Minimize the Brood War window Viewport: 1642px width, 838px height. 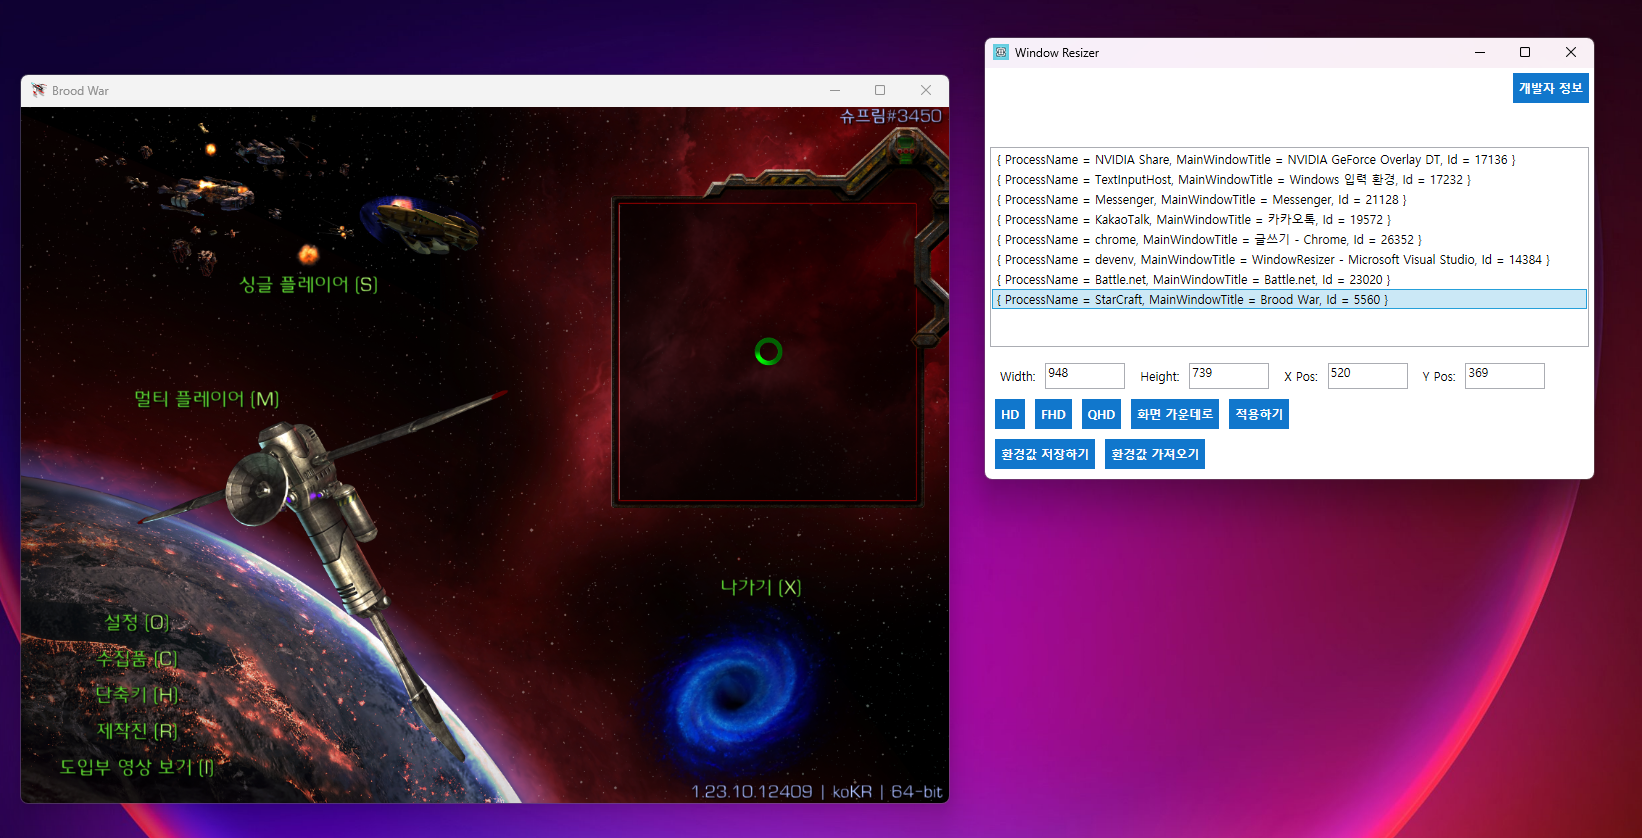835,90
